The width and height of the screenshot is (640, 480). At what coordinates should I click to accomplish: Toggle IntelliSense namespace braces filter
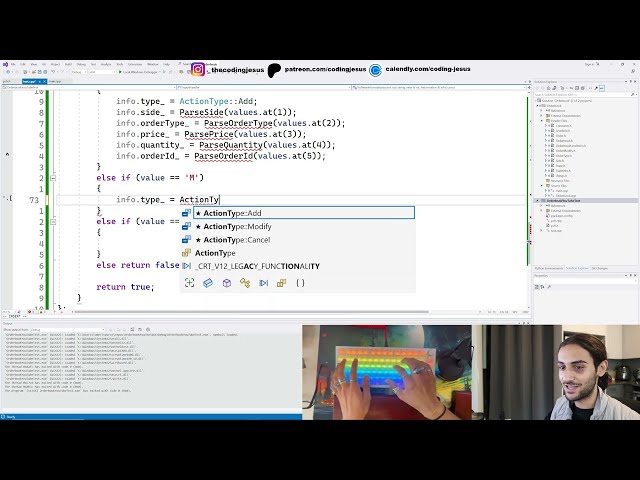click(300, 283)
